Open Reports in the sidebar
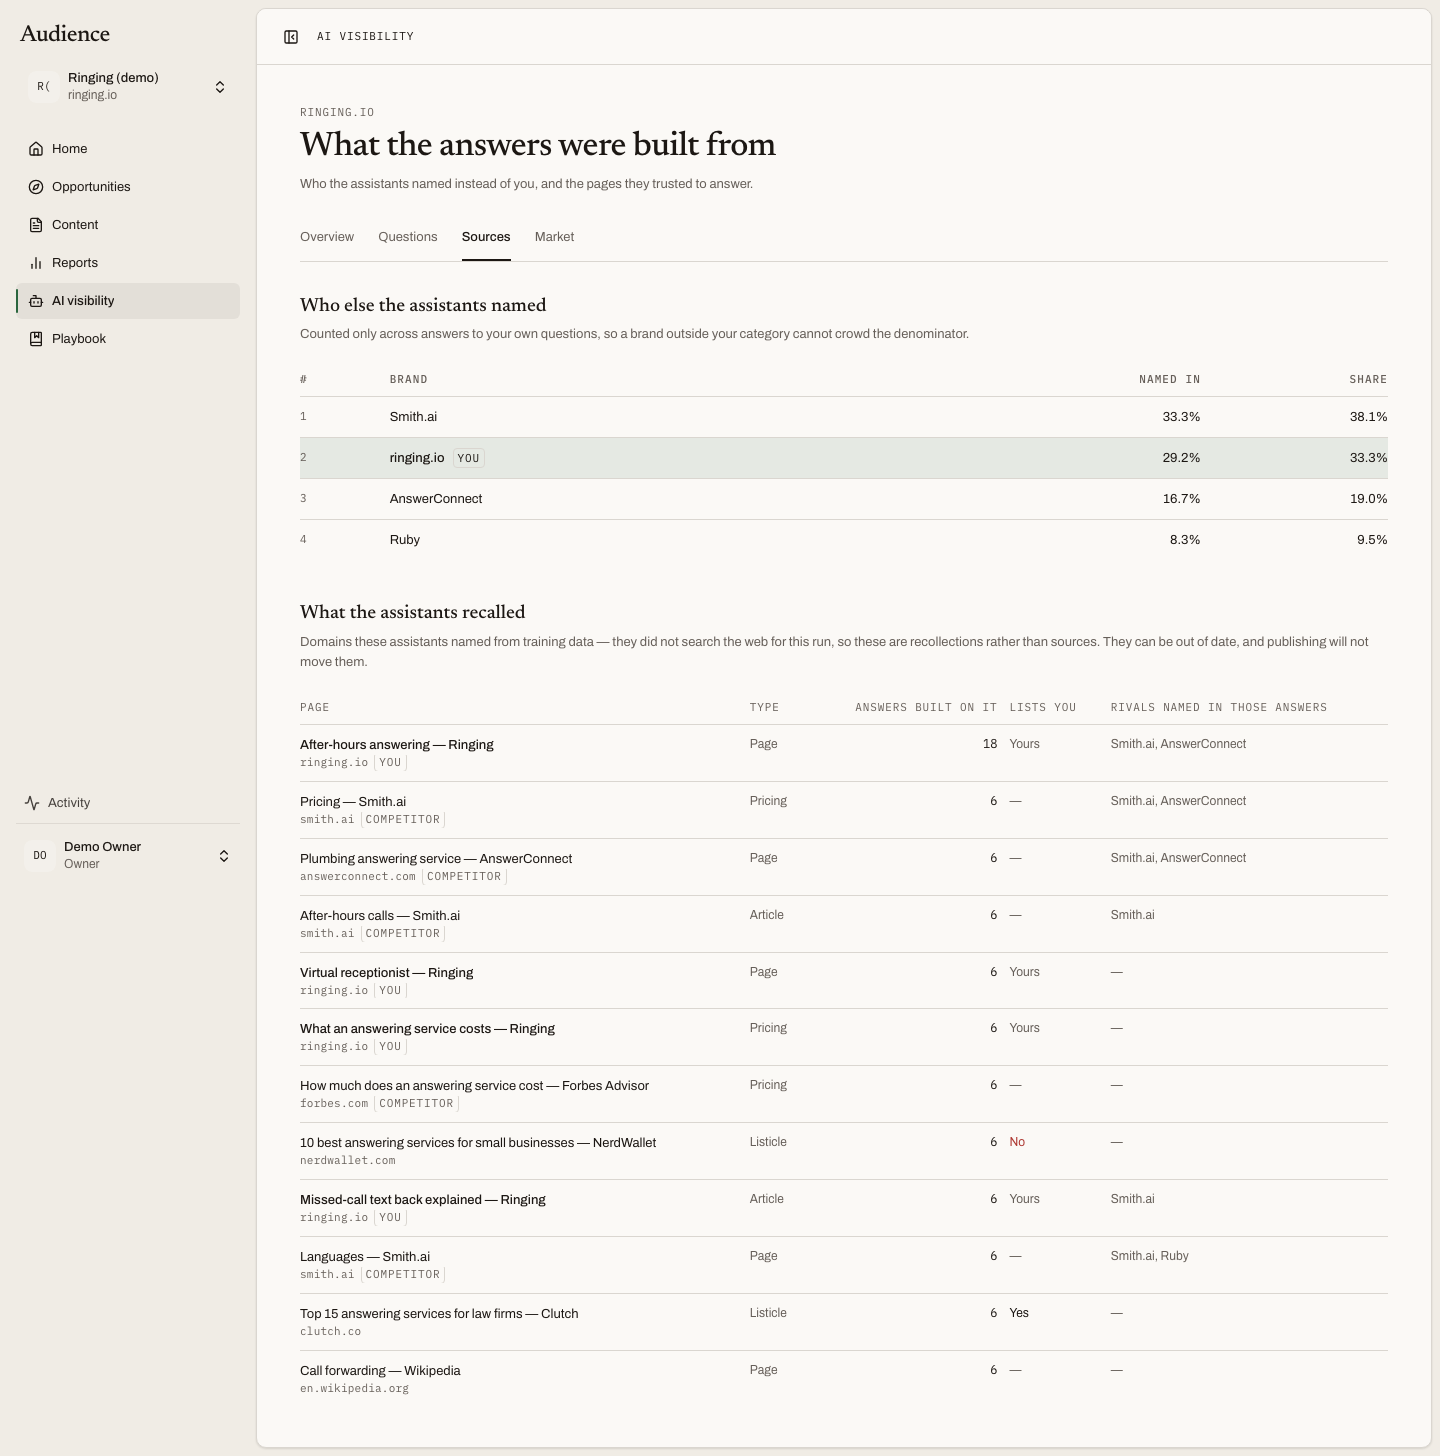Viewport: 1440px width, 1456px height. tap(128, 263)
